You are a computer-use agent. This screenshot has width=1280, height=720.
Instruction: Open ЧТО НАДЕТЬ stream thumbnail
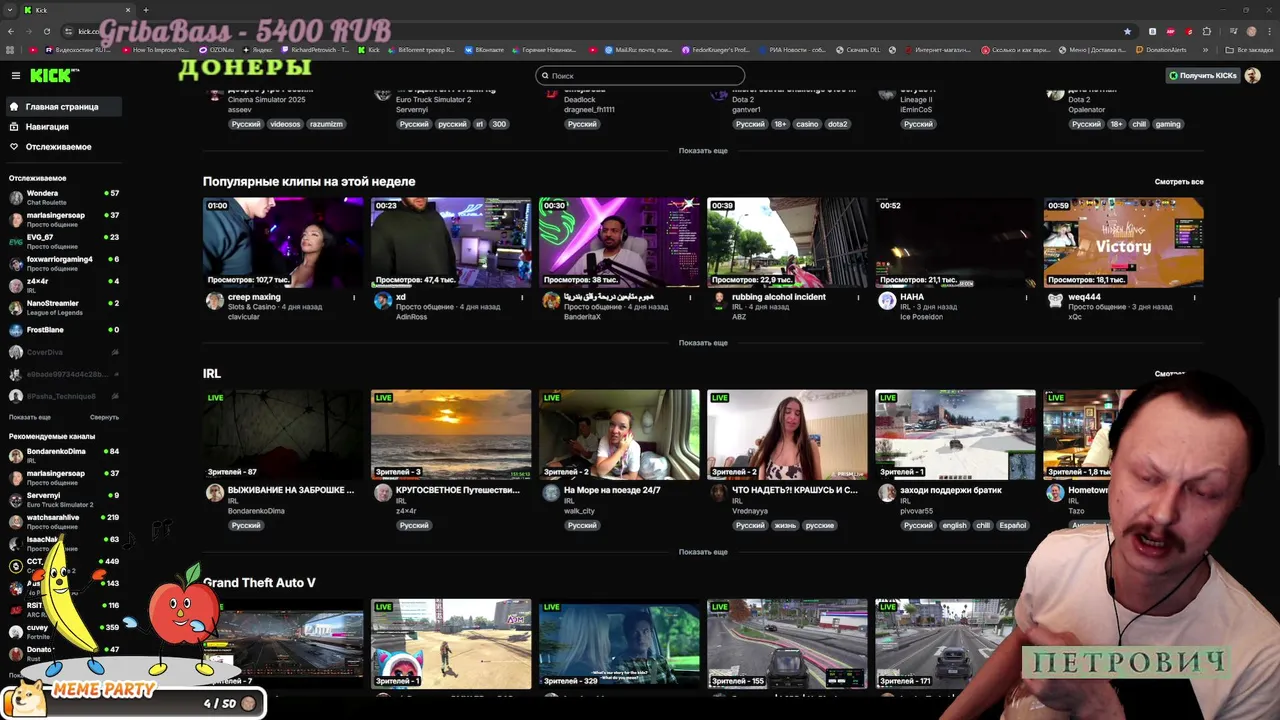tap(787, 435)
